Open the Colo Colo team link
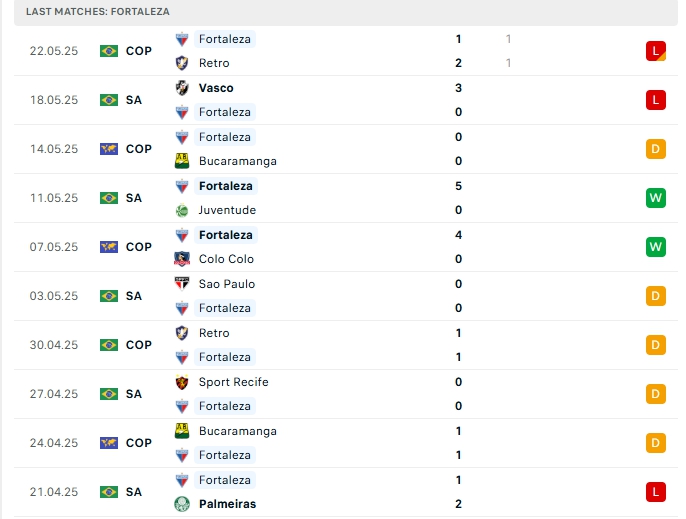This screenshot has height=519, width=686. (x=225, y=259)
